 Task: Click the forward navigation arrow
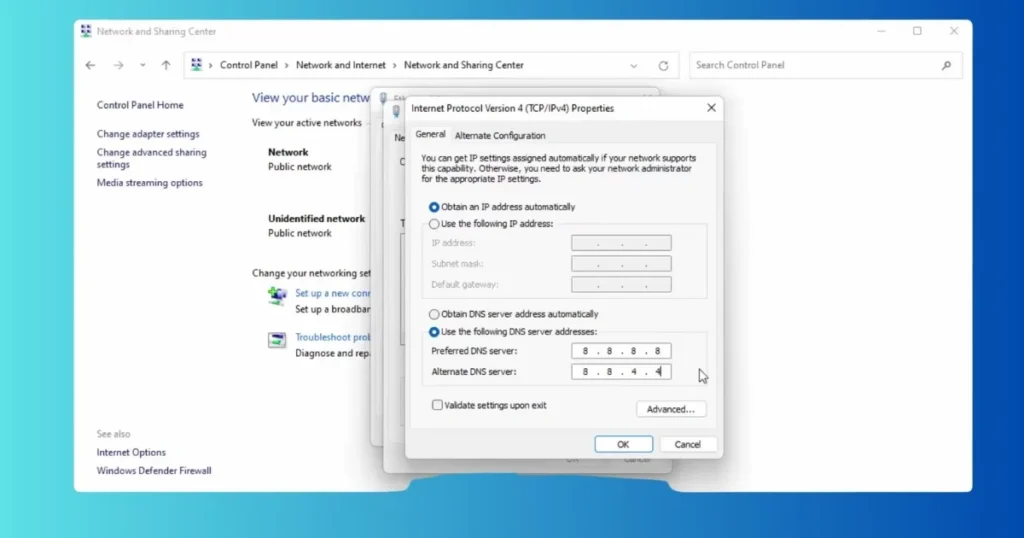pos(118,65)
